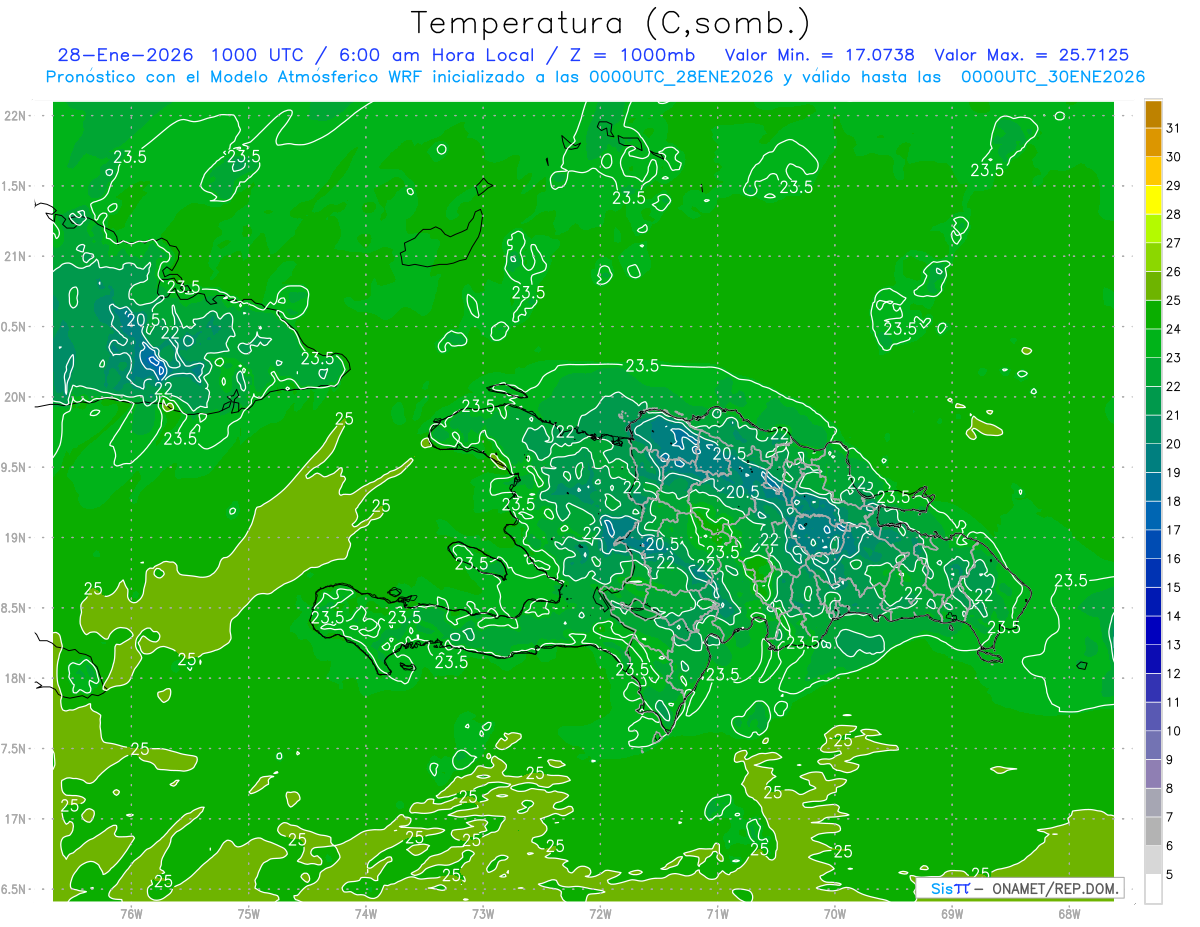The image size is (1200, 927).
Task: Pick the white swatch below legend value 5
Action: click(1153, 889)
